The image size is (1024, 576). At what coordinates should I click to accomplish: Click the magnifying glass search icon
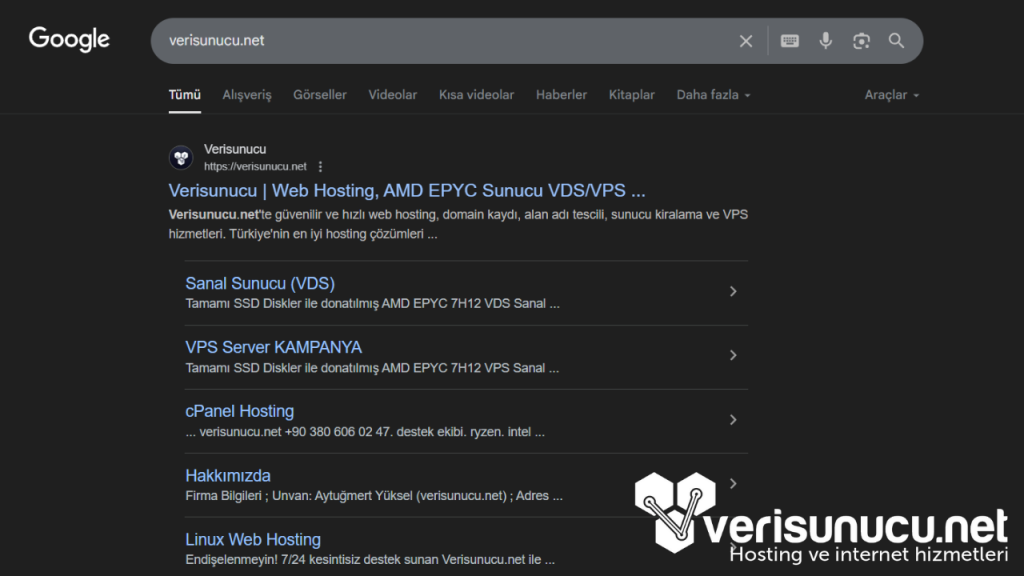[897, 40]
